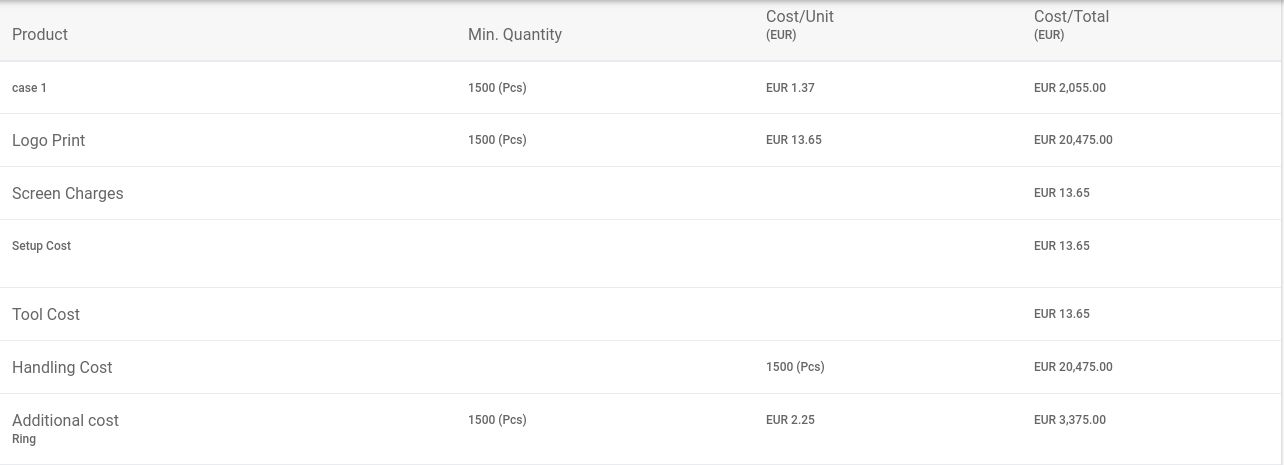Click the Cost/Unit (EUR) column header
Screen dimensions: 1284x465
(800, 25)
